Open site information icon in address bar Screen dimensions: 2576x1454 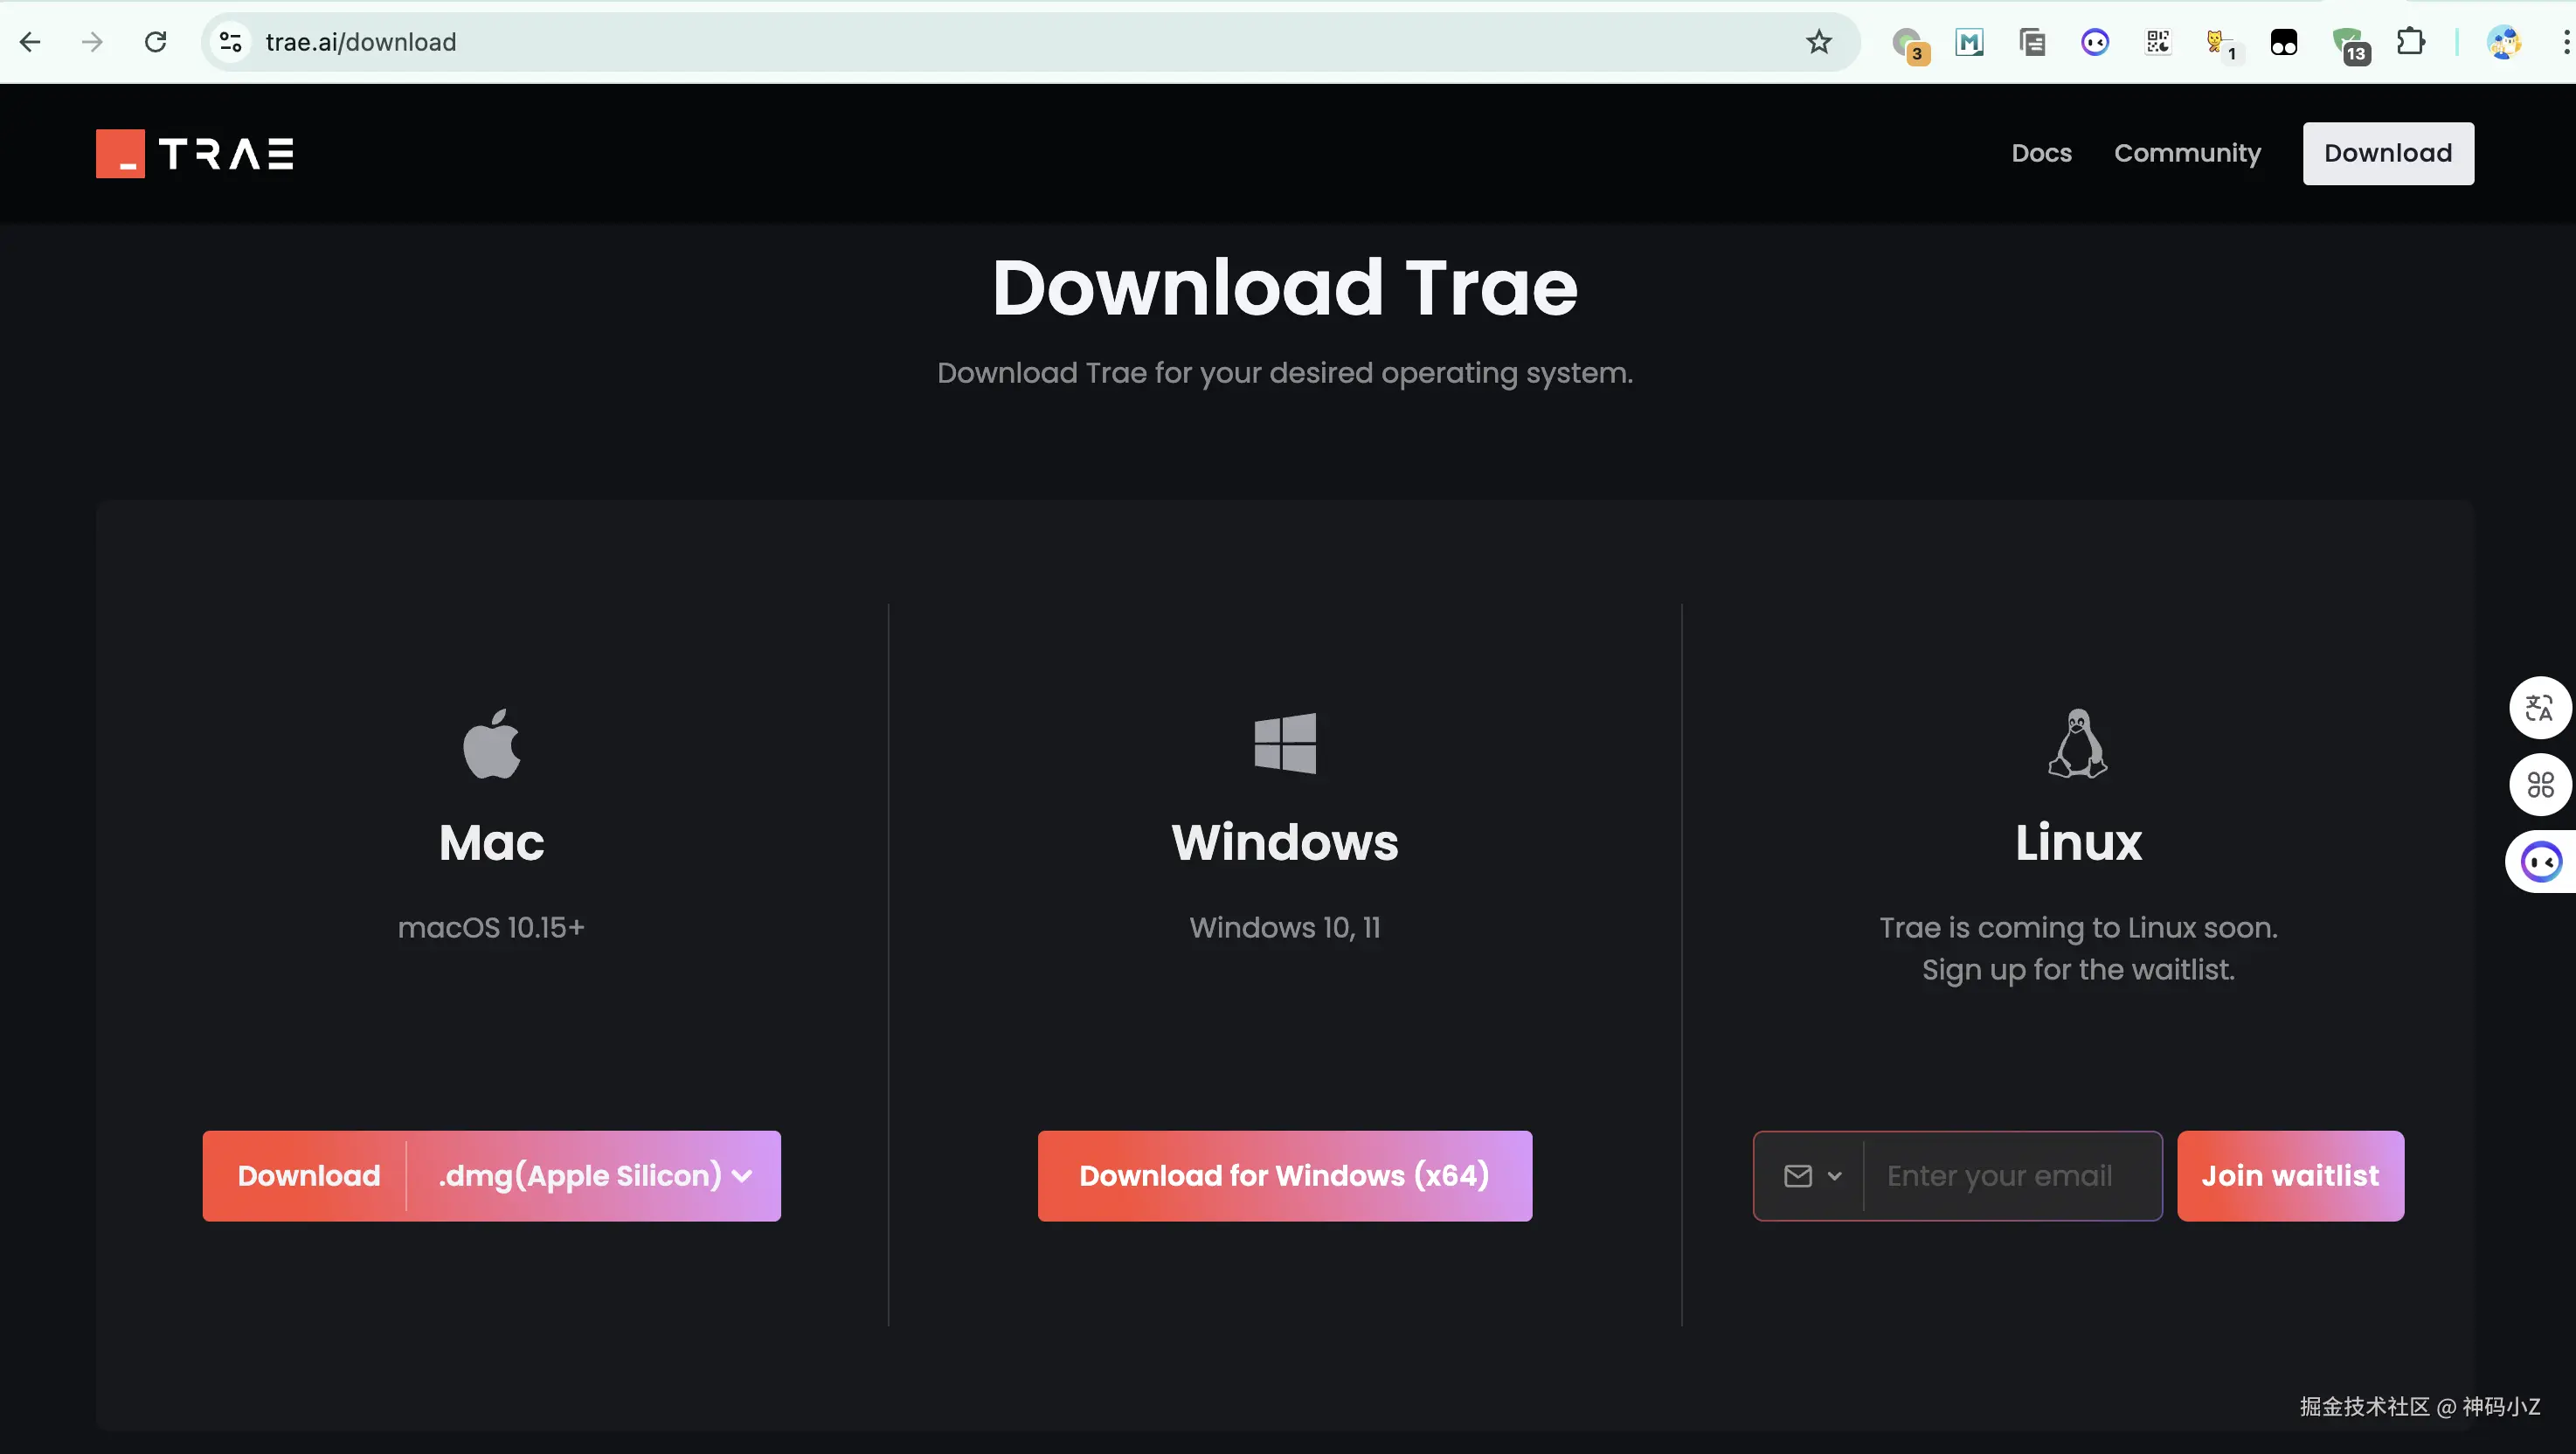pos(231,42)
